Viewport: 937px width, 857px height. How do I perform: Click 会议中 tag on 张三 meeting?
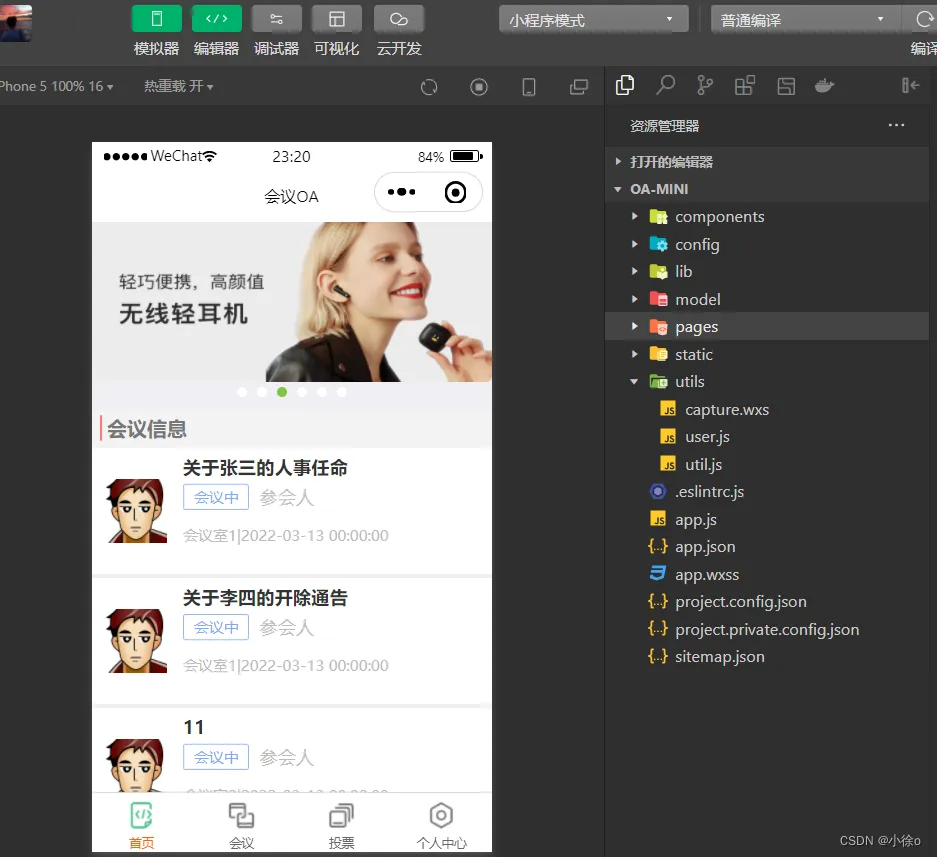pos(216,497)
